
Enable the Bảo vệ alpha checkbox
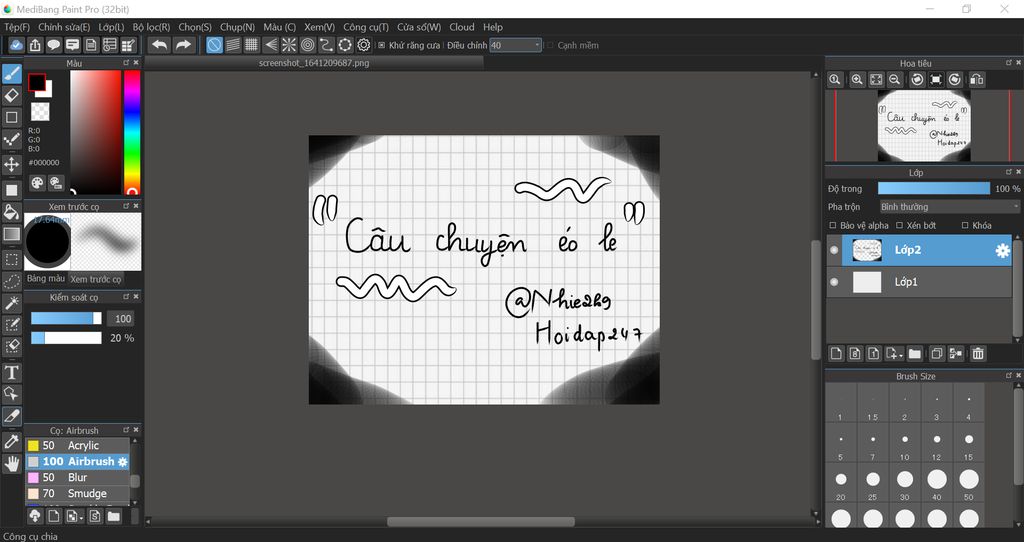[833, 225]
